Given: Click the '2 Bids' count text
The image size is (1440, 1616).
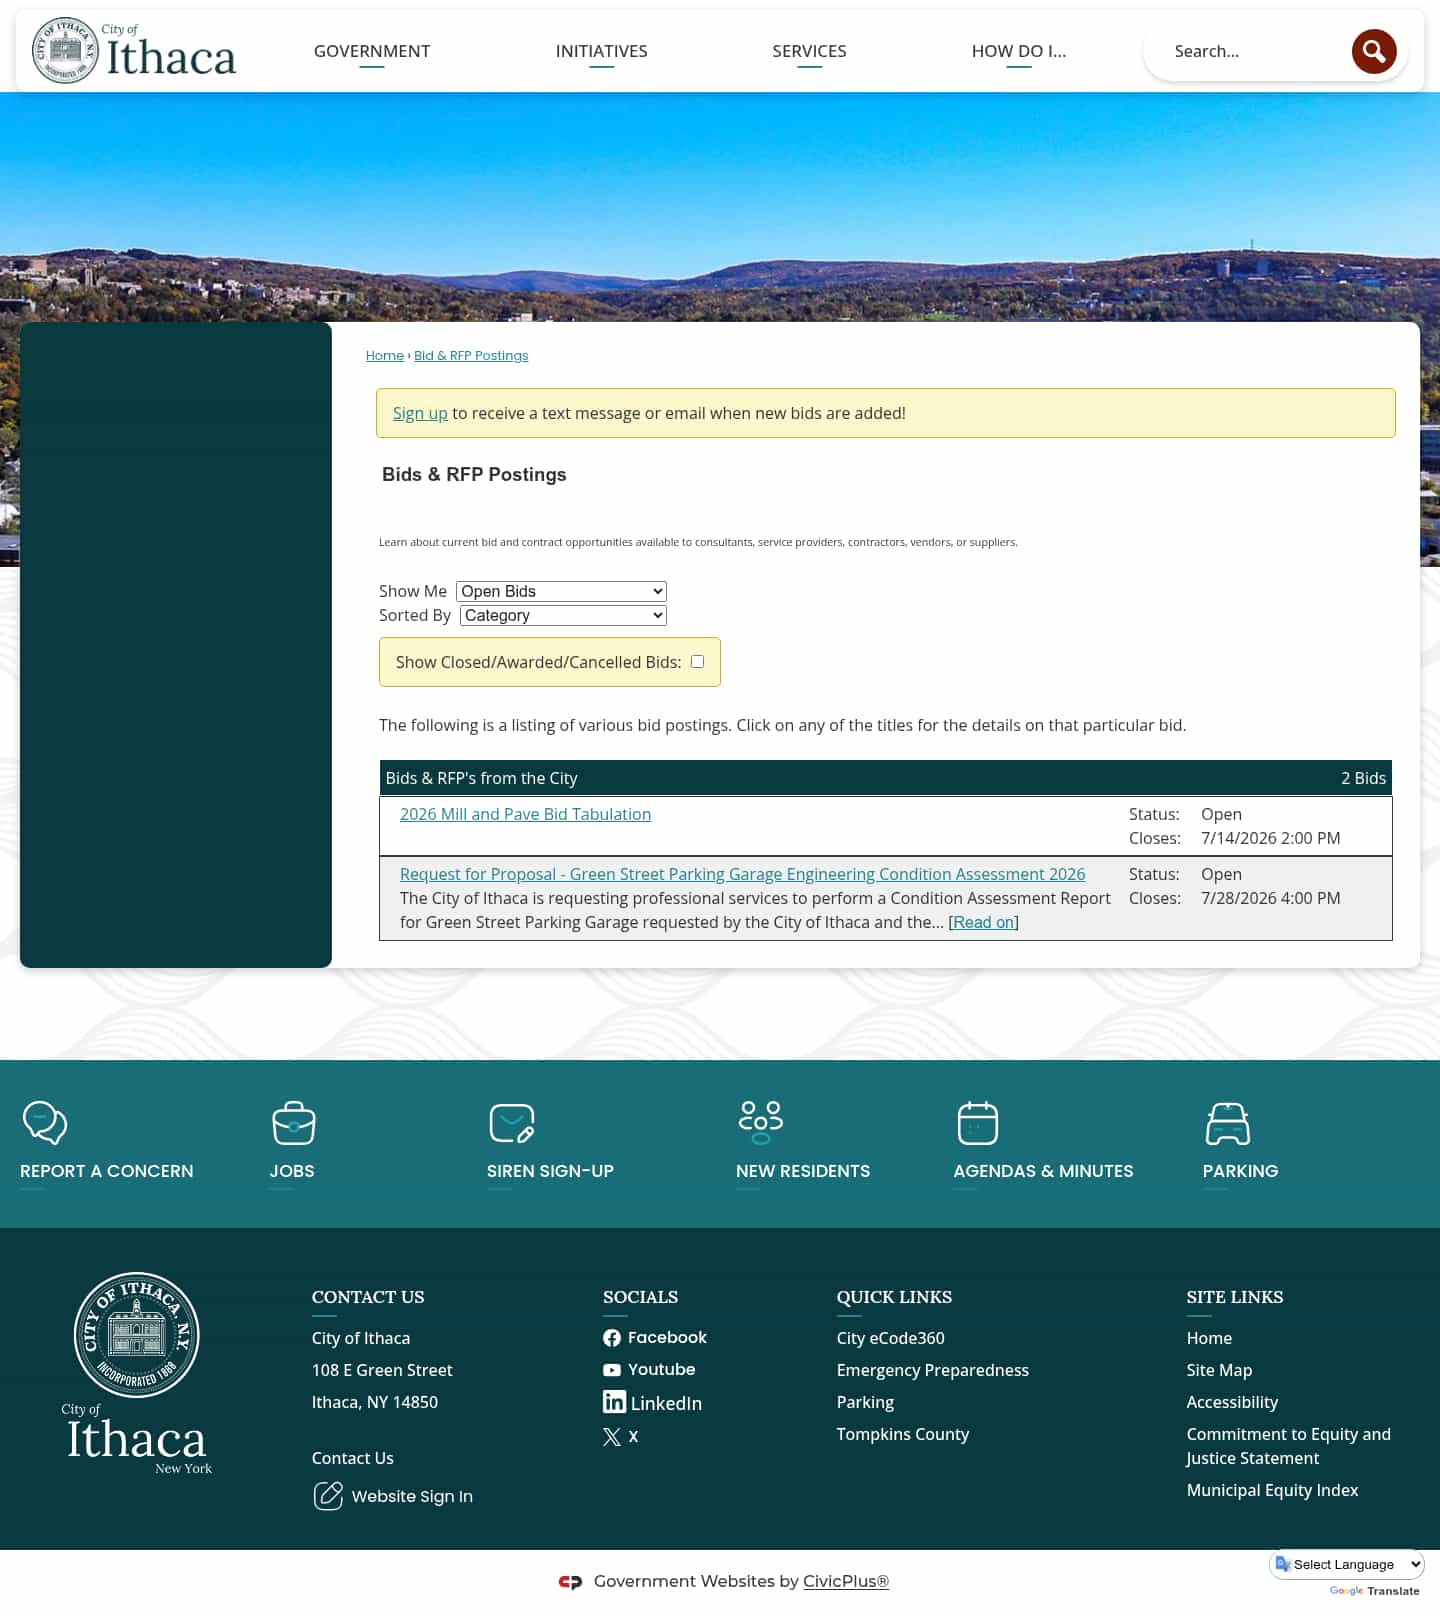Looking at the screenshot, I should click(x=1363, y=778).
